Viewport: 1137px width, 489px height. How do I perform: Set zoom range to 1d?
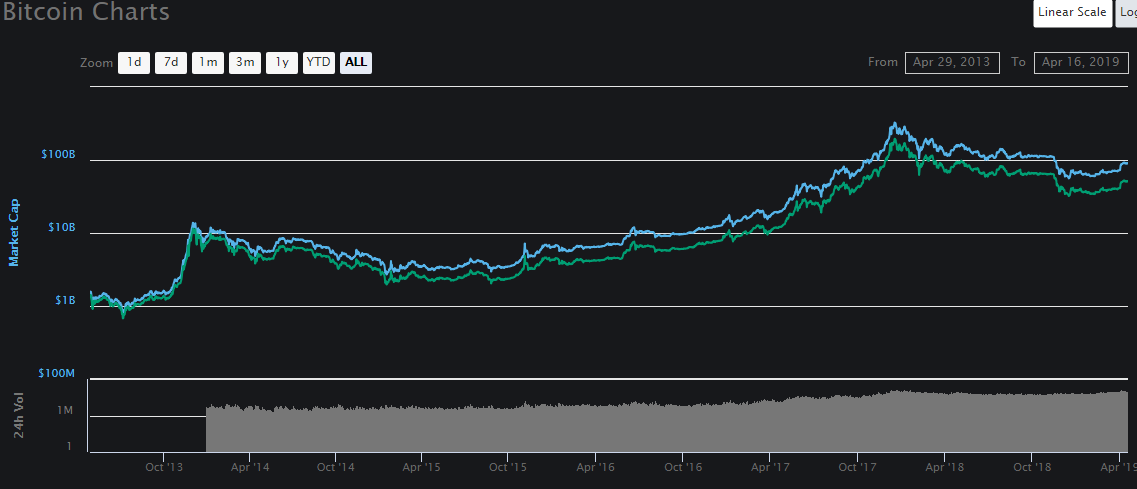coord(134,62)
